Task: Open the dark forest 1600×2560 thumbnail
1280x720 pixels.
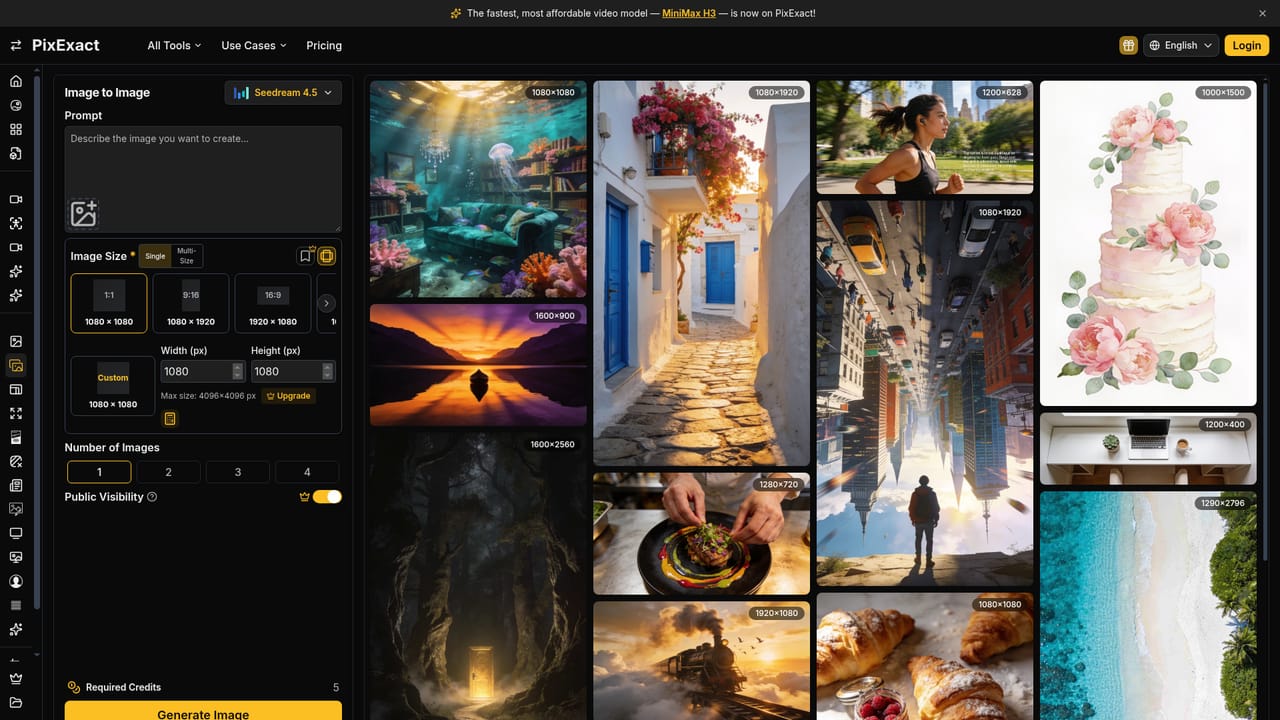Action: (x=478, y=576)
